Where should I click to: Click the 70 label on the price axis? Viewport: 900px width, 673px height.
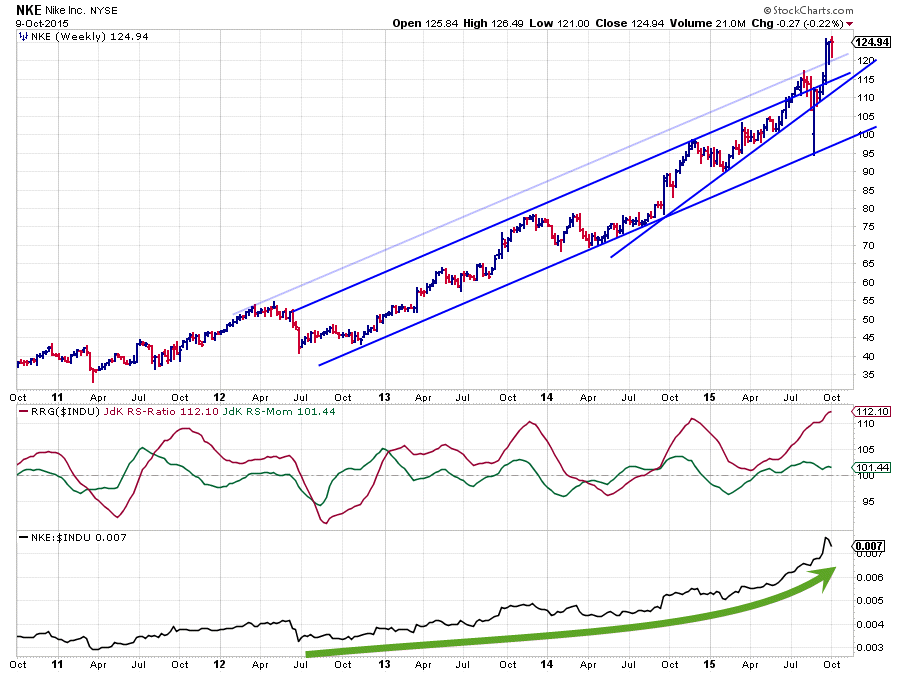point(868,246)
